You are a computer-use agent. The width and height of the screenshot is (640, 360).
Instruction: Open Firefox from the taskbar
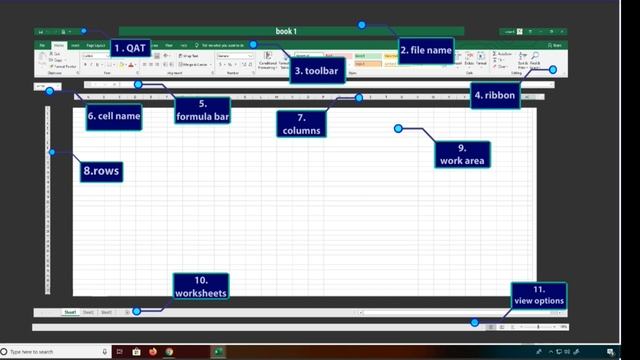[x=153, y=351]
